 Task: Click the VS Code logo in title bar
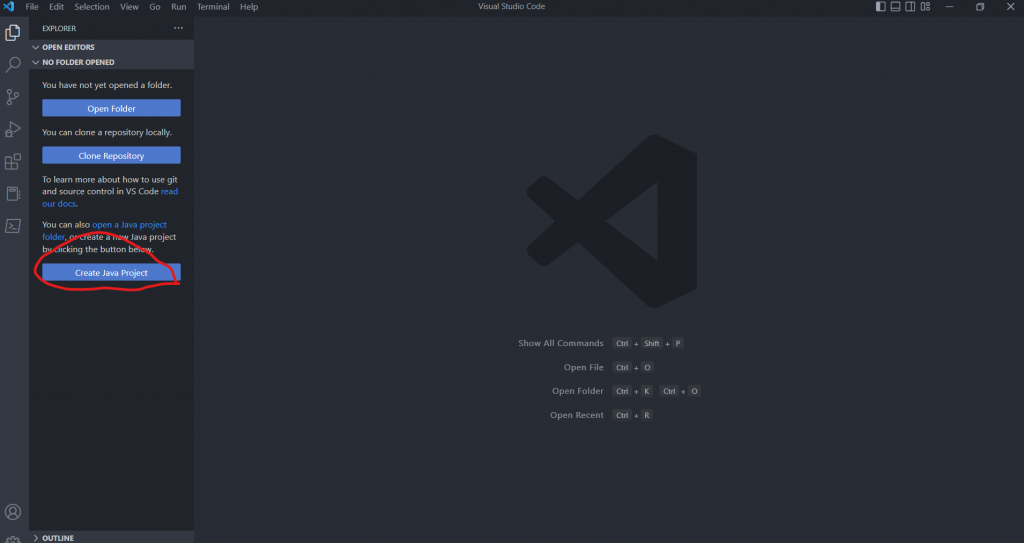(9, 7)
